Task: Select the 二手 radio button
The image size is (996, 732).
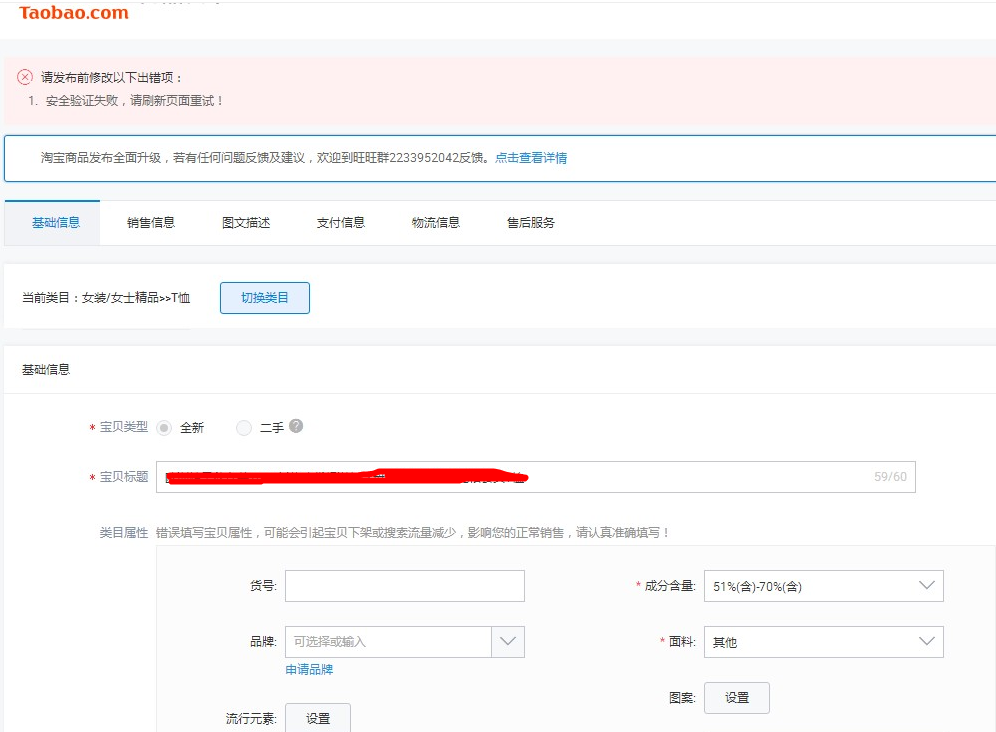Action: pos(244,428)
